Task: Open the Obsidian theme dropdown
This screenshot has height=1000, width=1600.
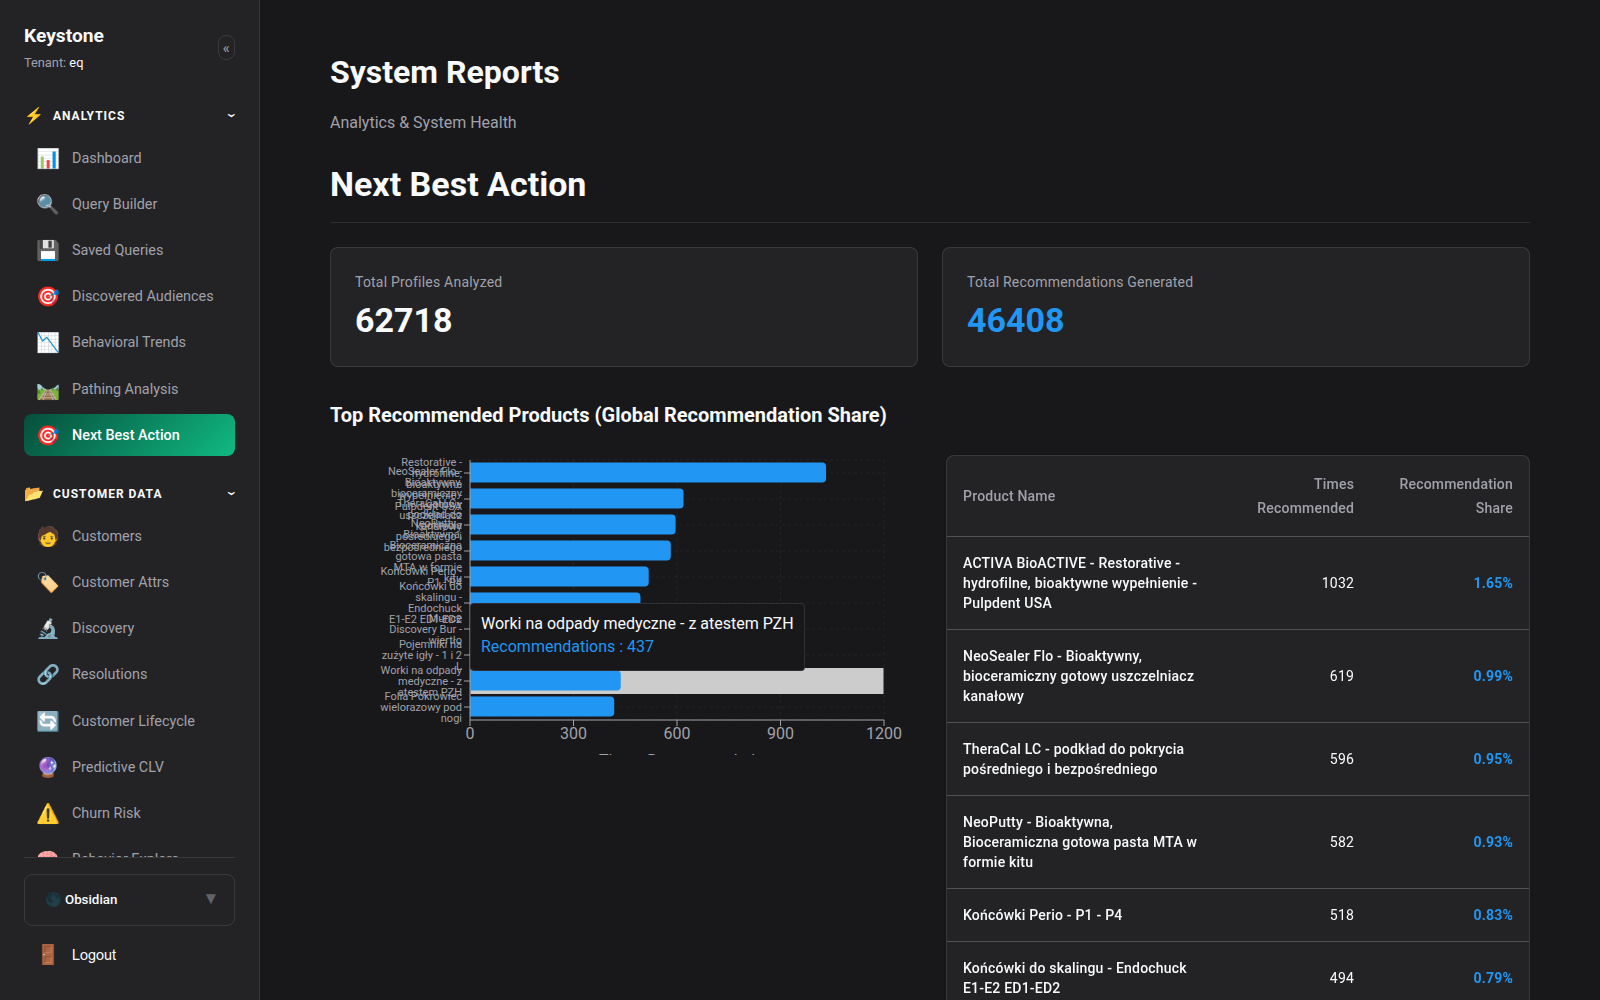Action: click(x=129, y=900)
